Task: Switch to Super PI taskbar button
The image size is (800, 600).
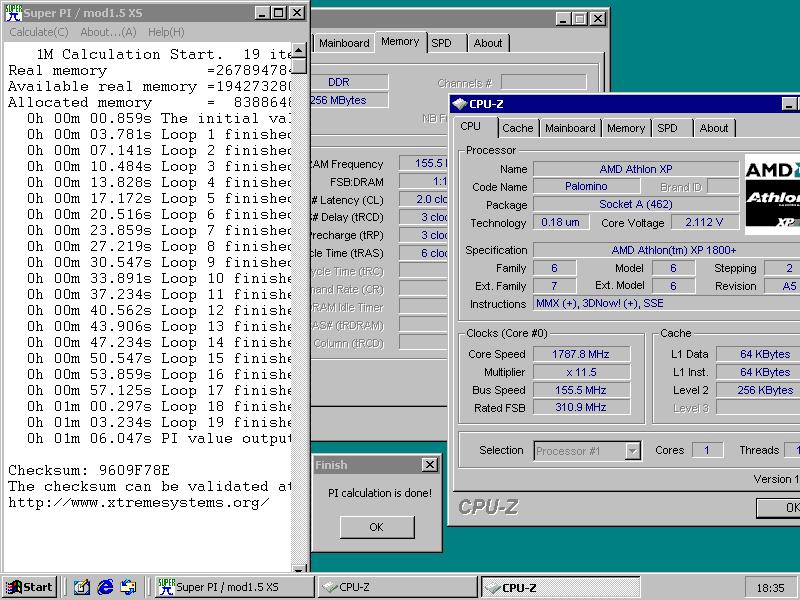Action: [235, 587]
